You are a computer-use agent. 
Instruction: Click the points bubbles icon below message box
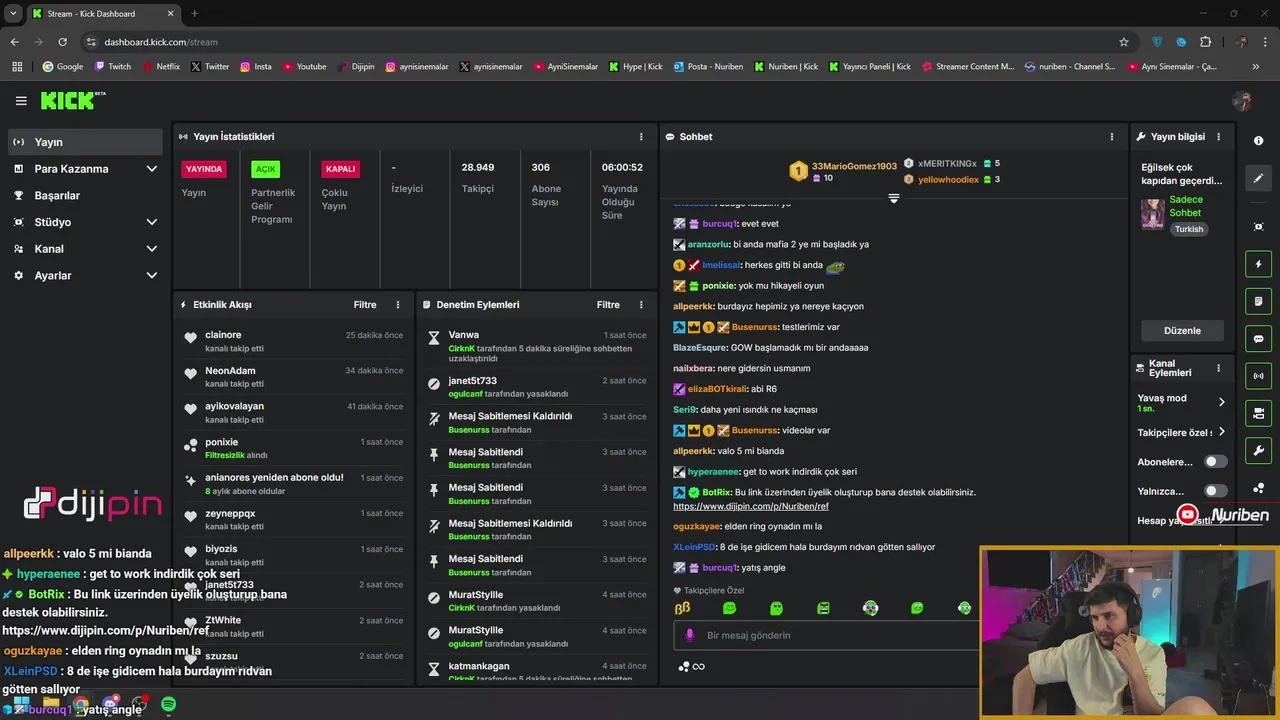pos(684,667)
